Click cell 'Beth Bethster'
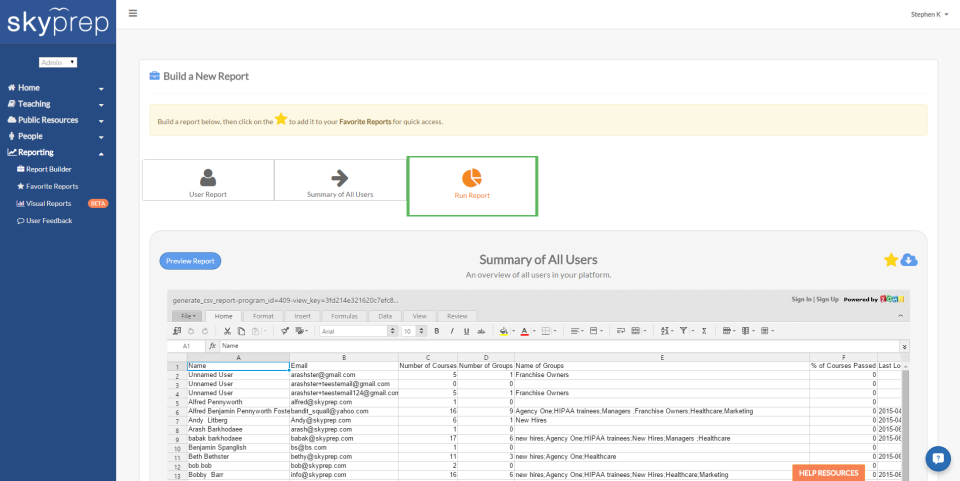960x481 pixels. 238,457
